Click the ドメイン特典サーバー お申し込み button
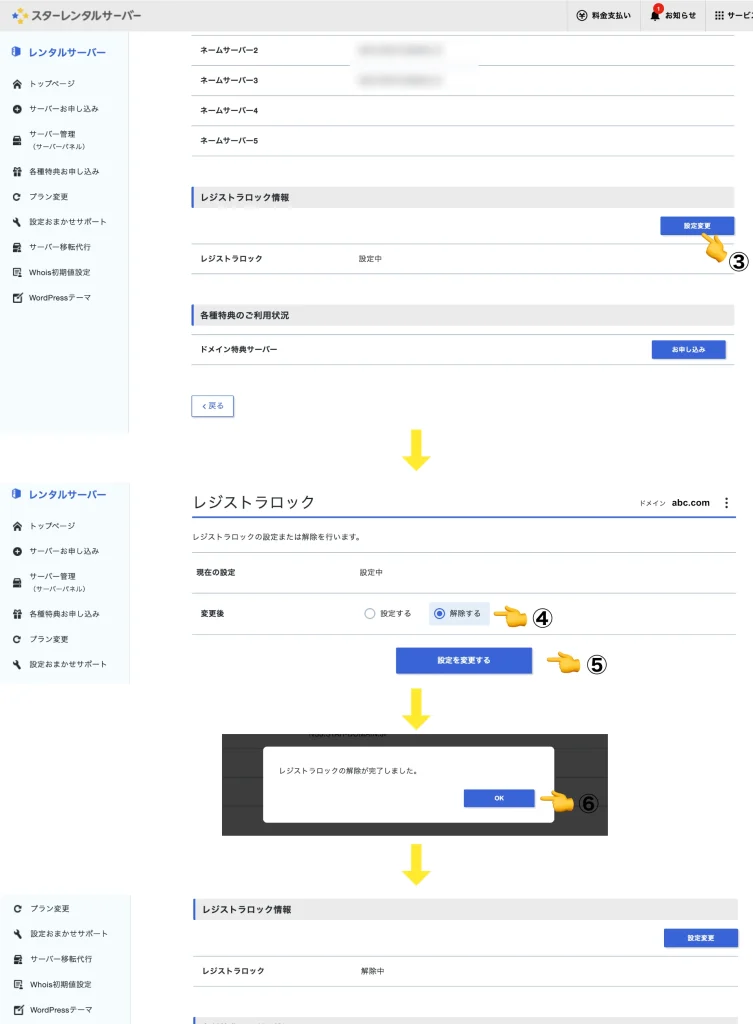The width and height of the screenshot is (753, 1024). [x=688, y=349]
